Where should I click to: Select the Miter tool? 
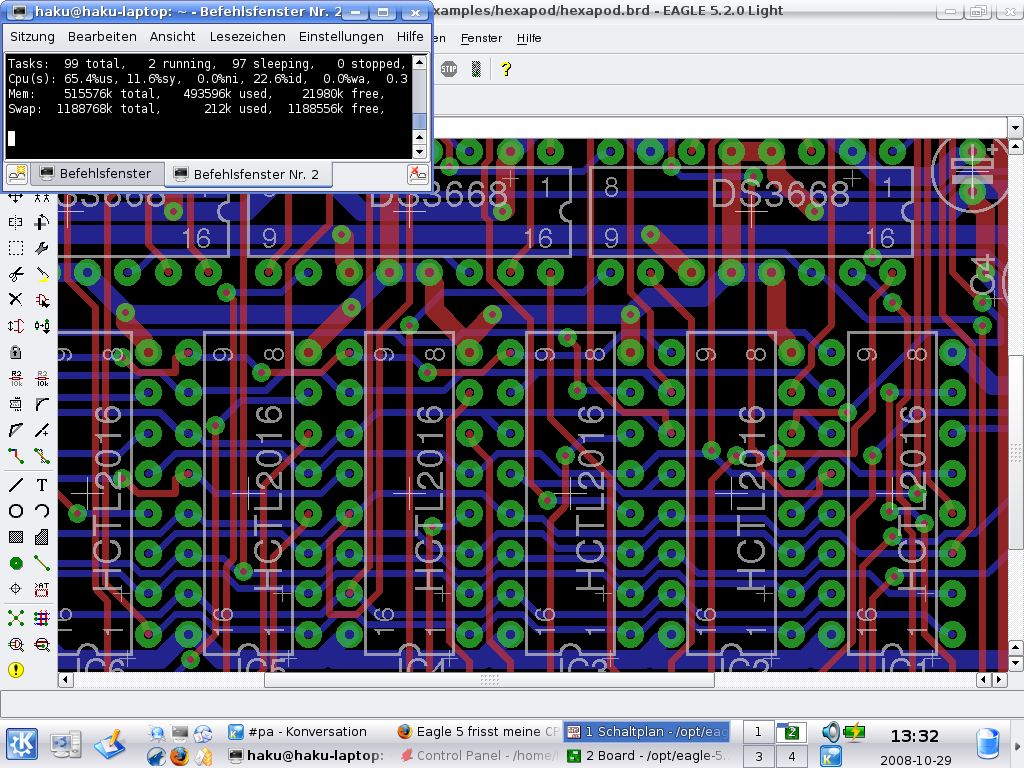pyautogui.click(x=42, y=404)
